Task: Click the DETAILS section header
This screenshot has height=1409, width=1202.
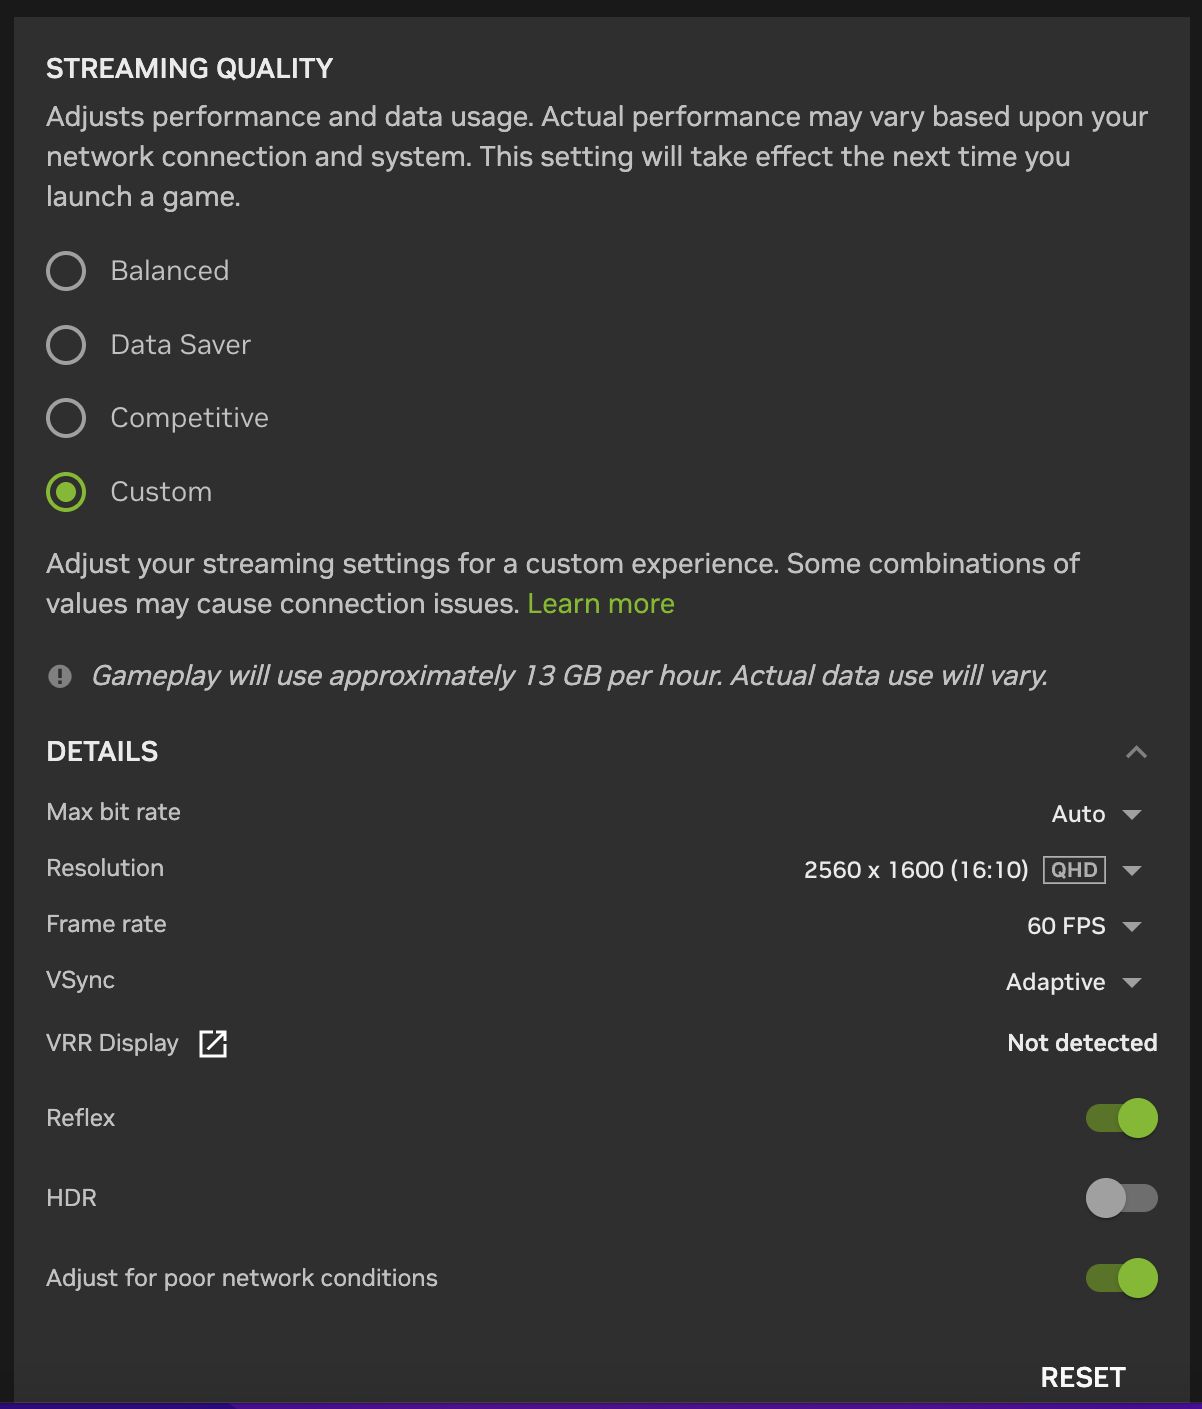Action: pyautogui.click(x=102, y=752)
